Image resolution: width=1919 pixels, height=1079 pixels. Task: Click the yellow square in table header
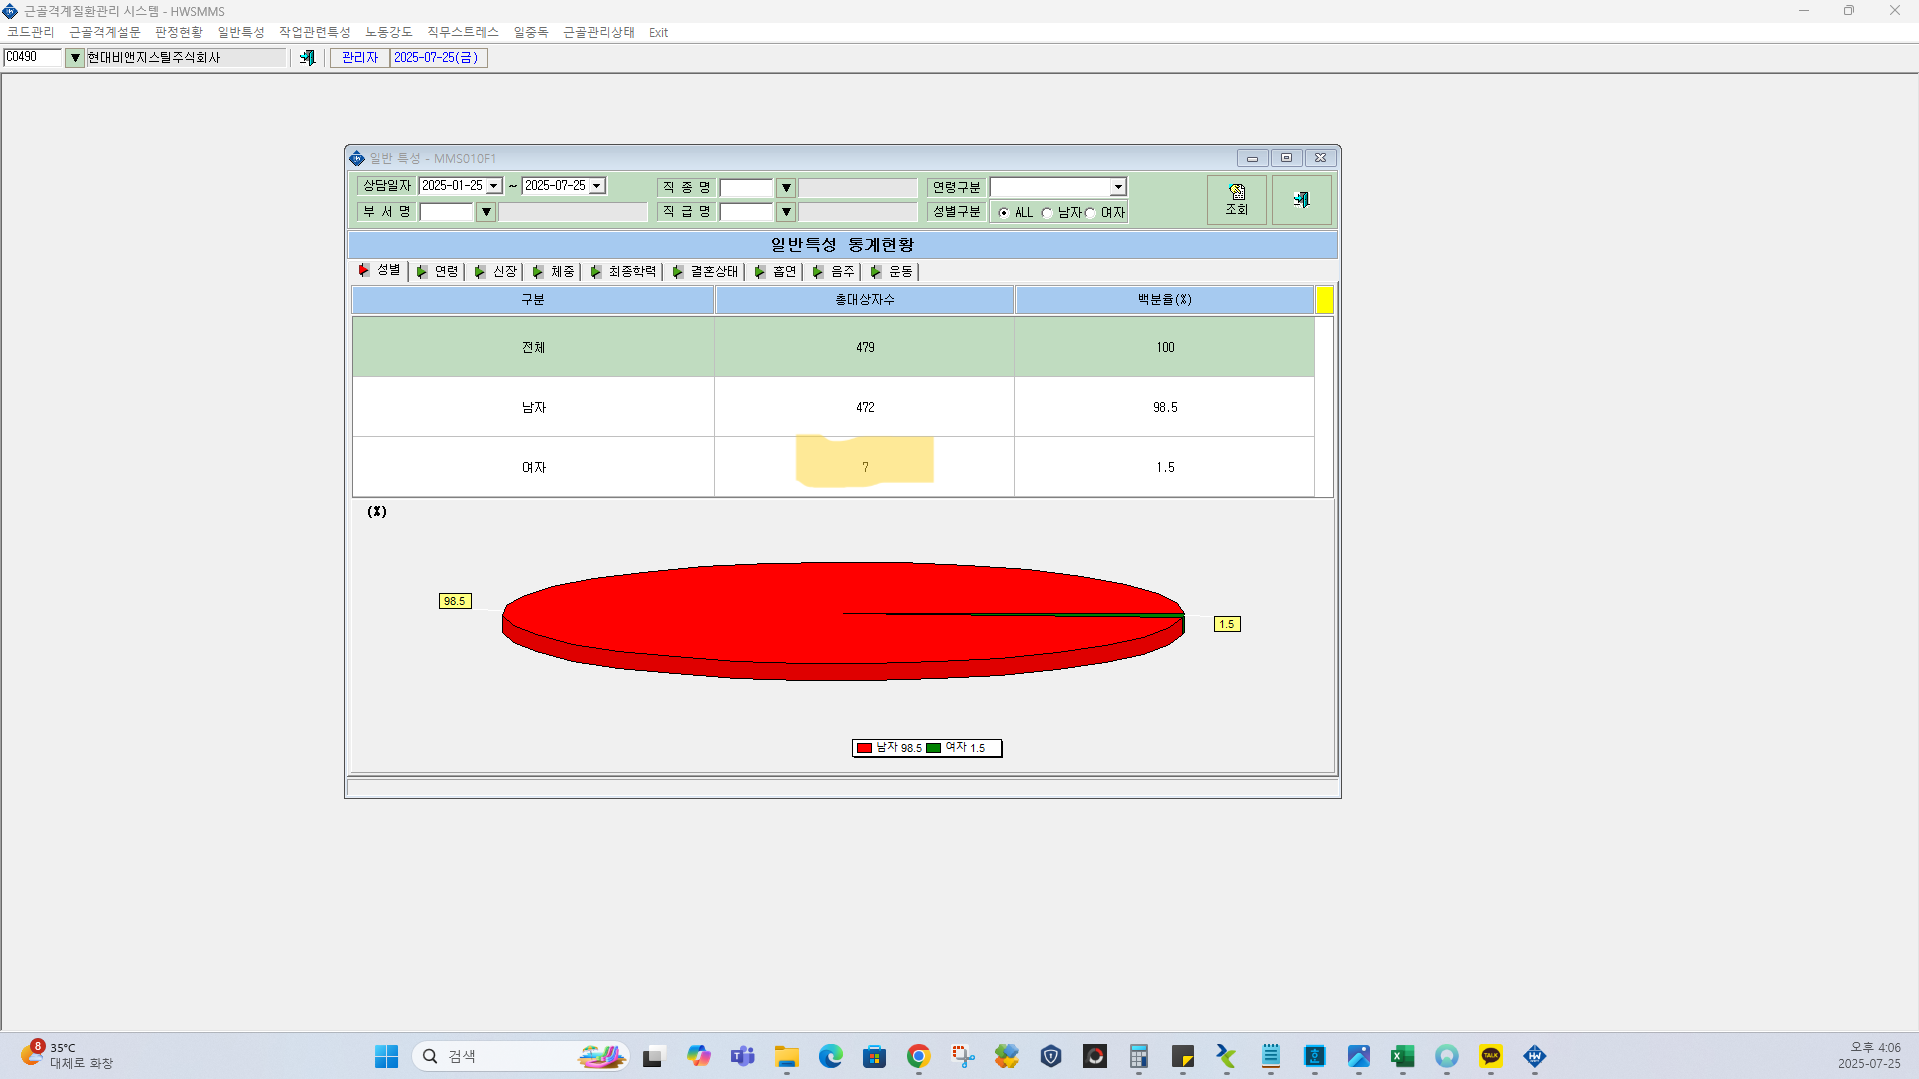(1325, 300)
